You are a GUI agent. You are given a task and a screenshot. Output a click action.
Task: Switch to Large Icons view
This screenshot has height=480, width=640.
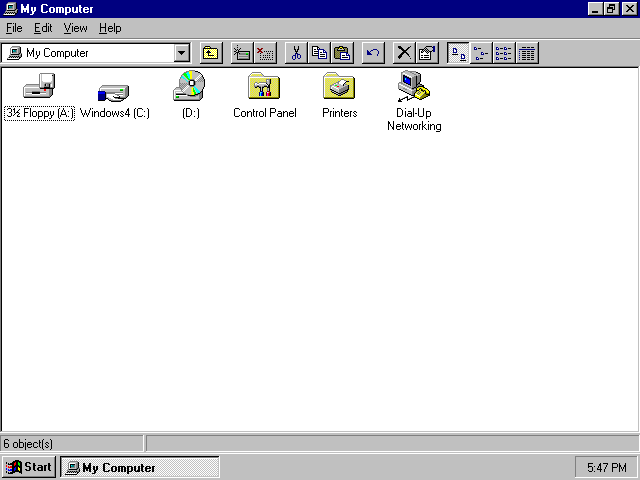click(x=458, y=53)
